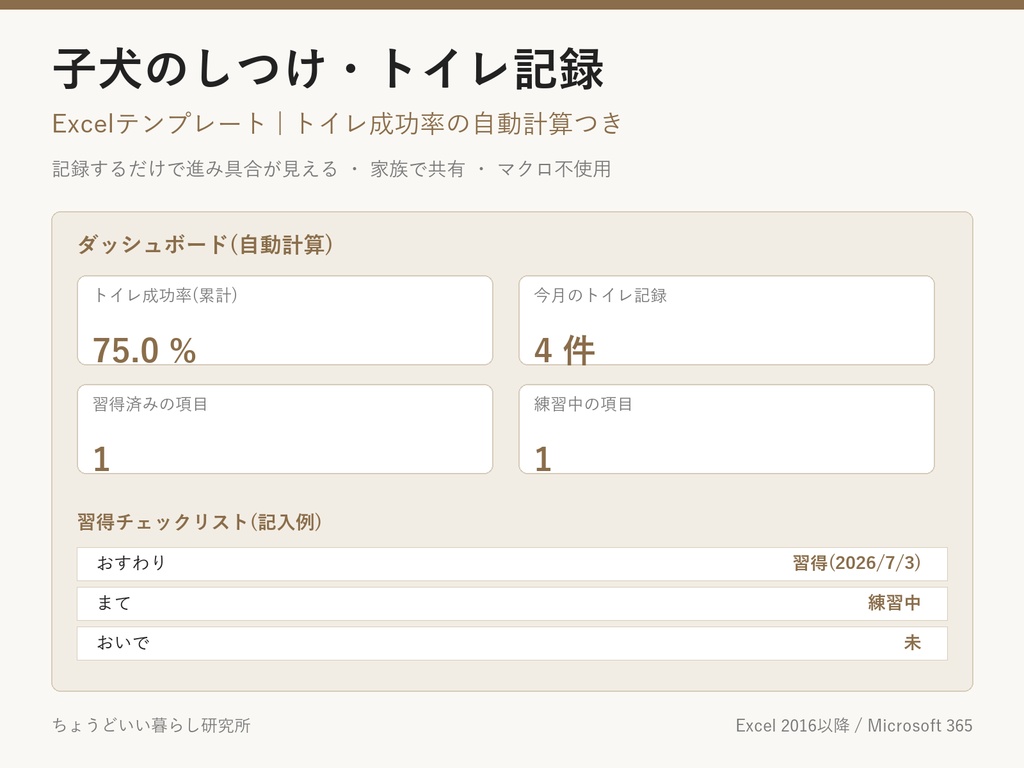
Task: Click the 習得済みの項目 card
Action: click(285, 429)
